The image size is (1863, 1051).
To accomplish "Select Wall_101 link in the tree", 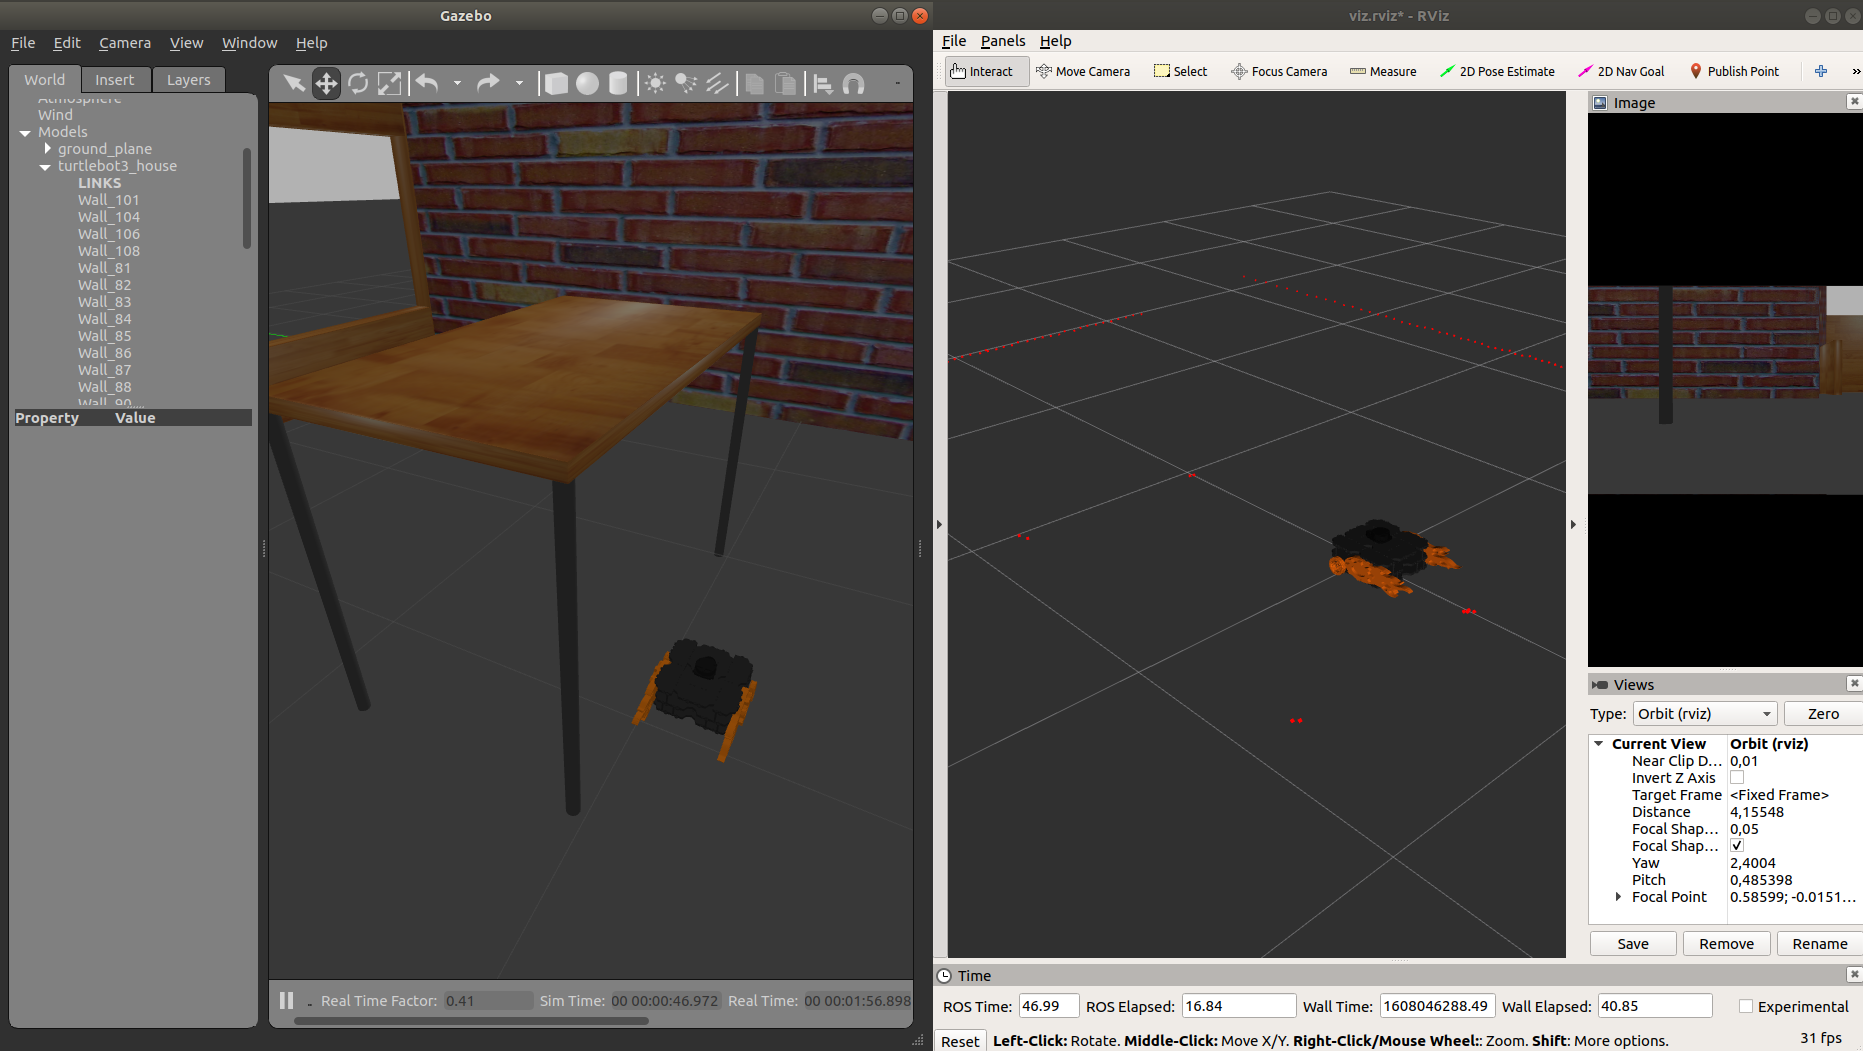I will click(x=109, y=200).
